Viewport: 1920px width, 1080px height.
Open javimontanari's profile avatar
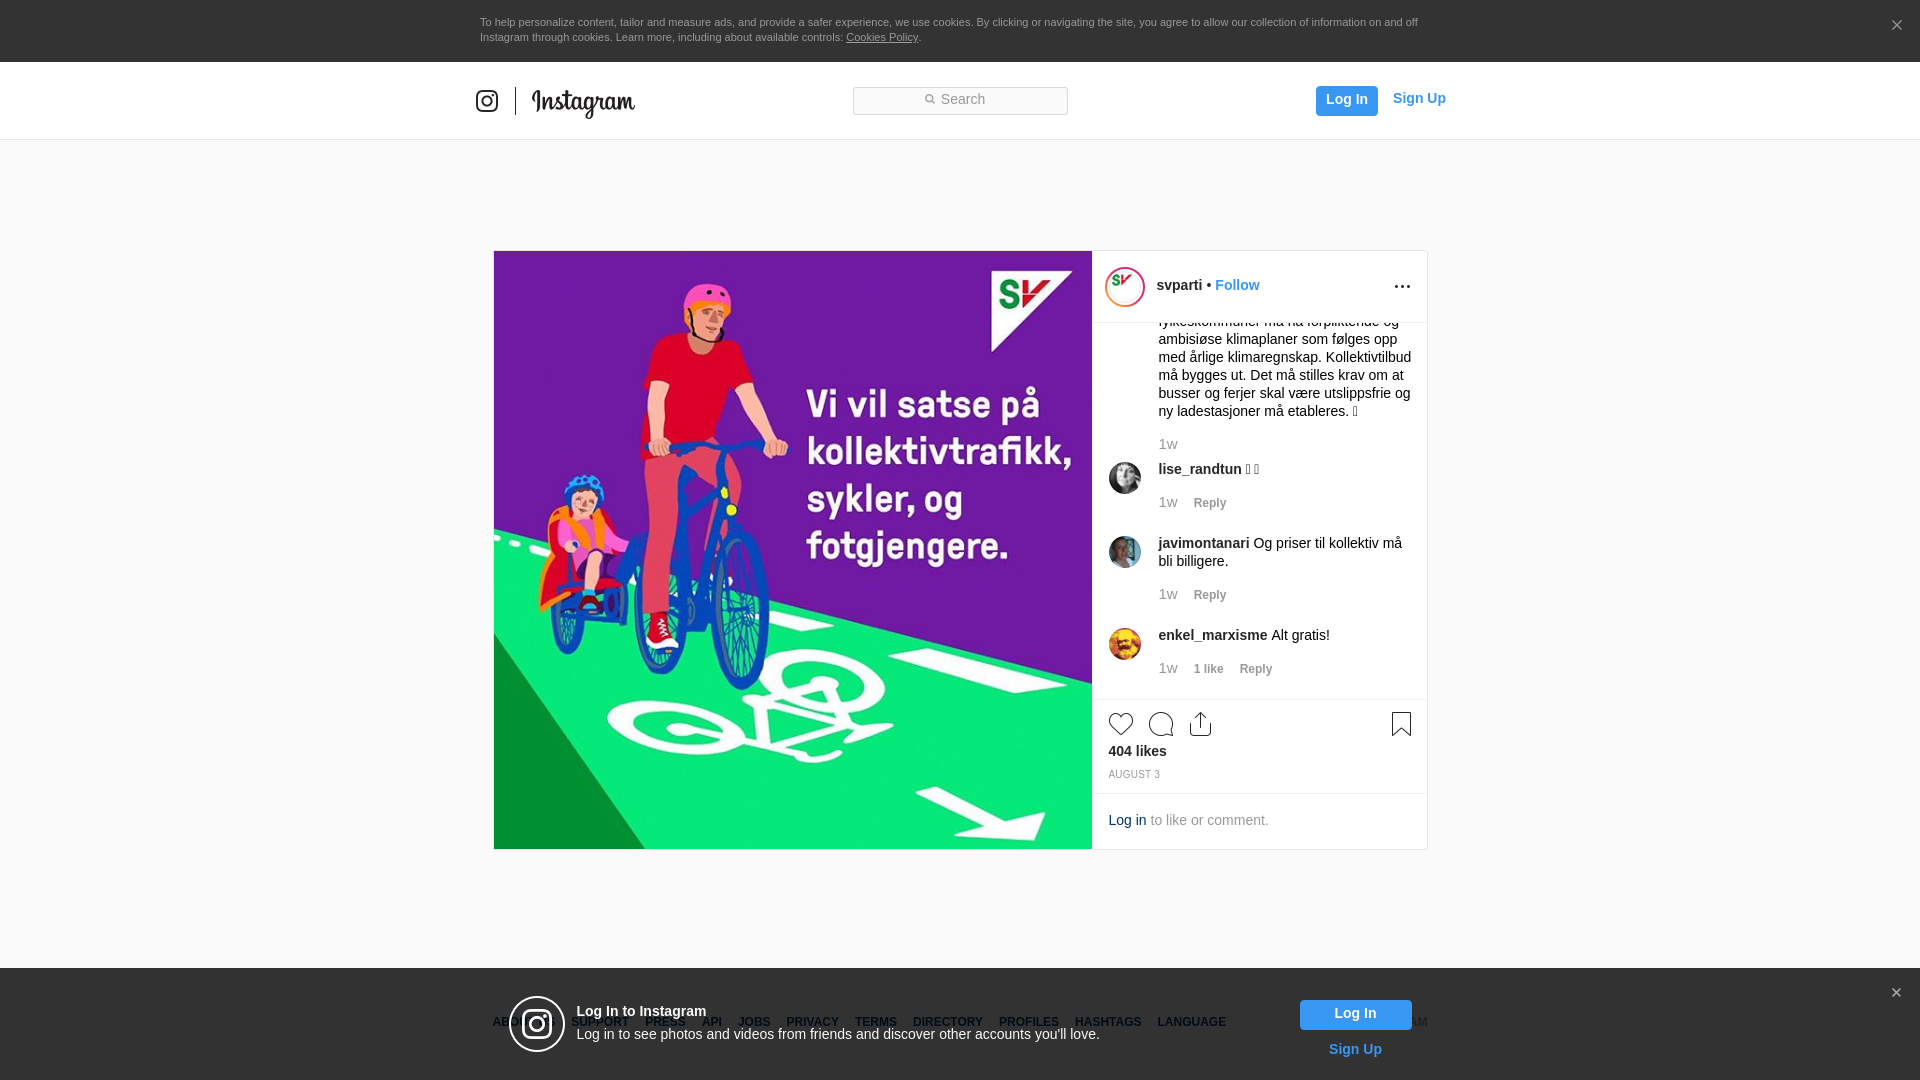coord(1125,552)
